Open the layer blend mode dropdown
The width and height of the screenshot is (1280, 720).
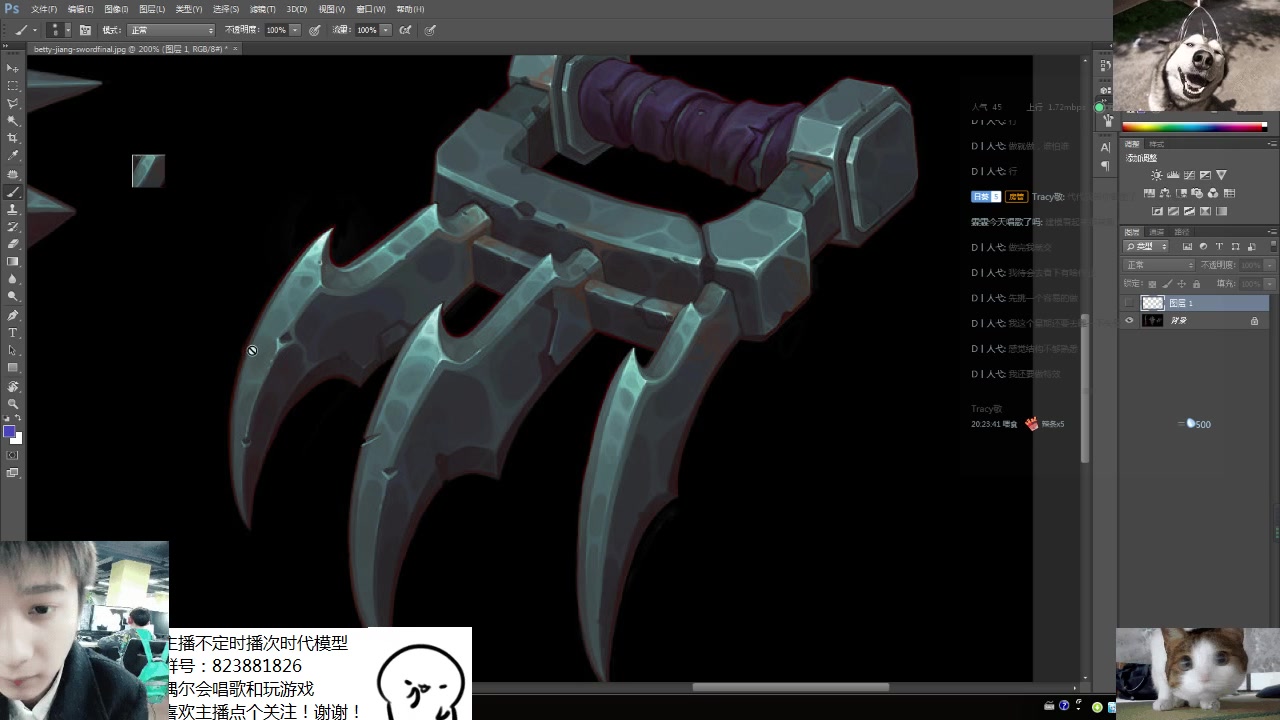tap(1160, 265)
